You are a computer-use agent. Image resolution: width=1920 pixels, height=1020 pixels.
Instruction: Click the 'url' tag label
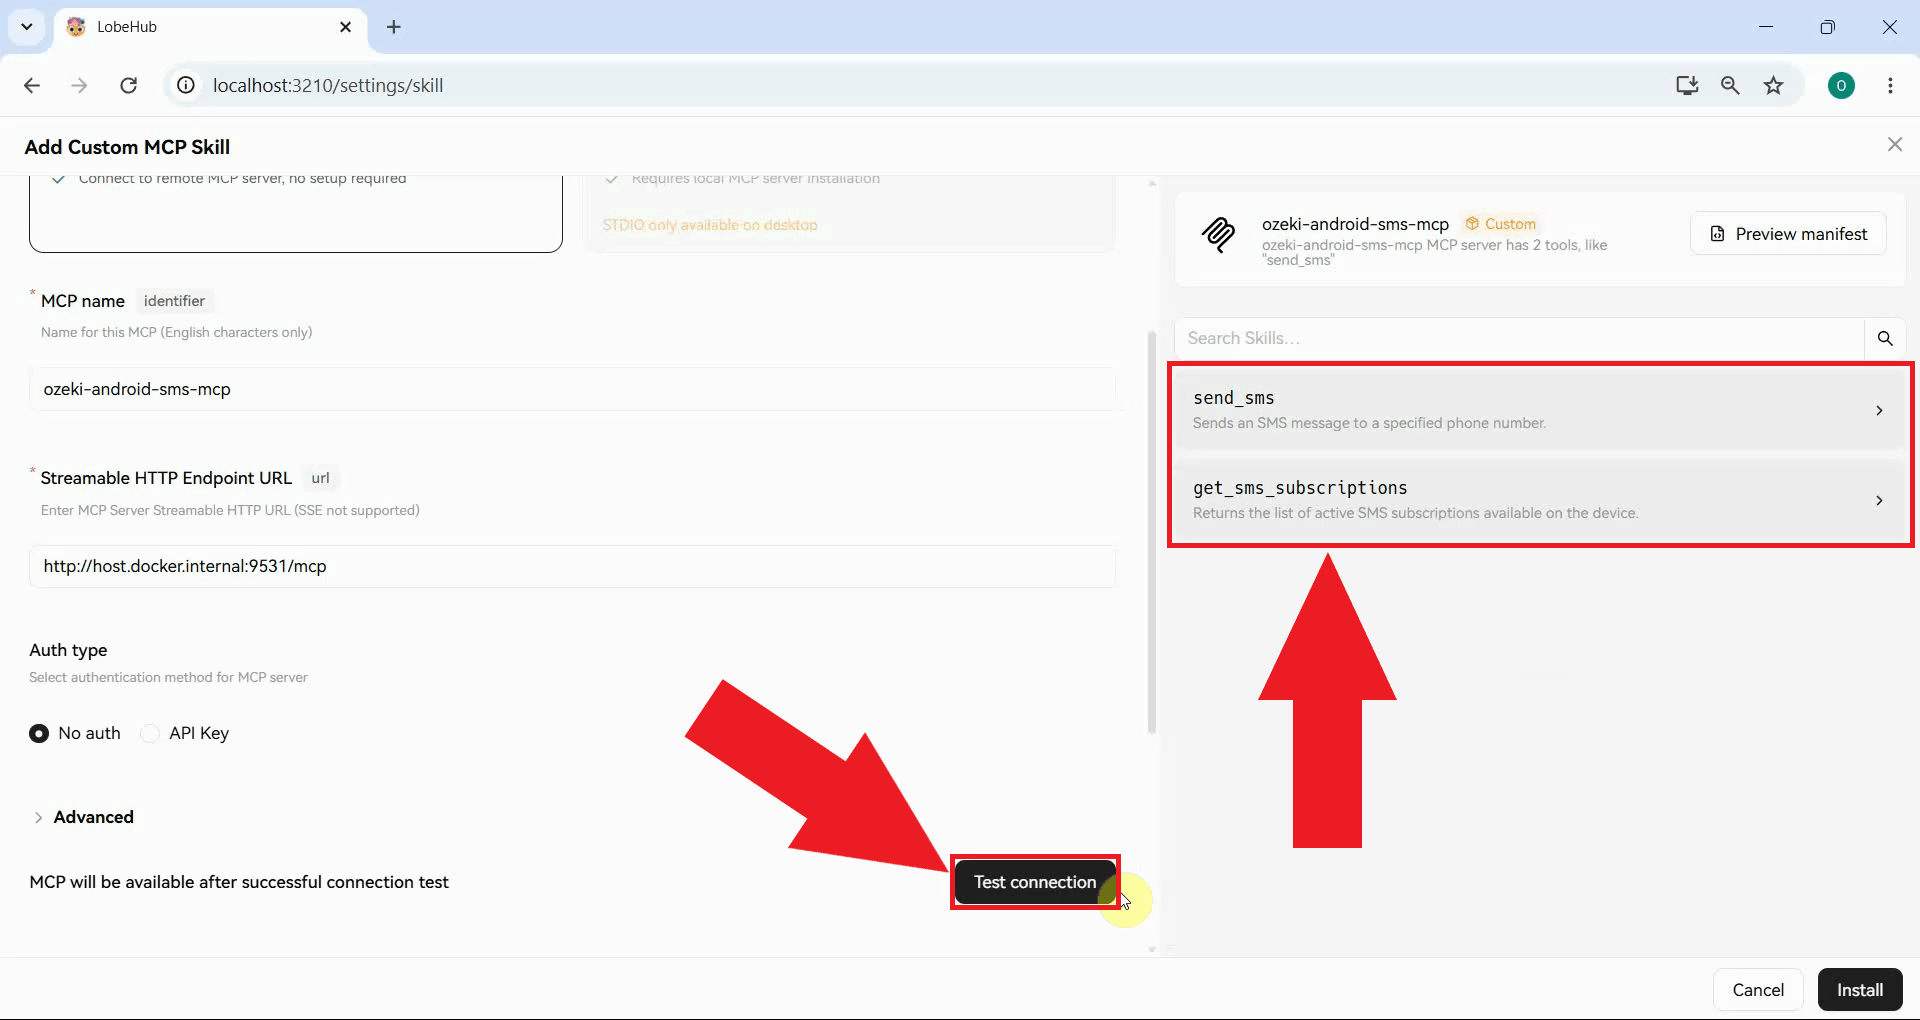320,478
